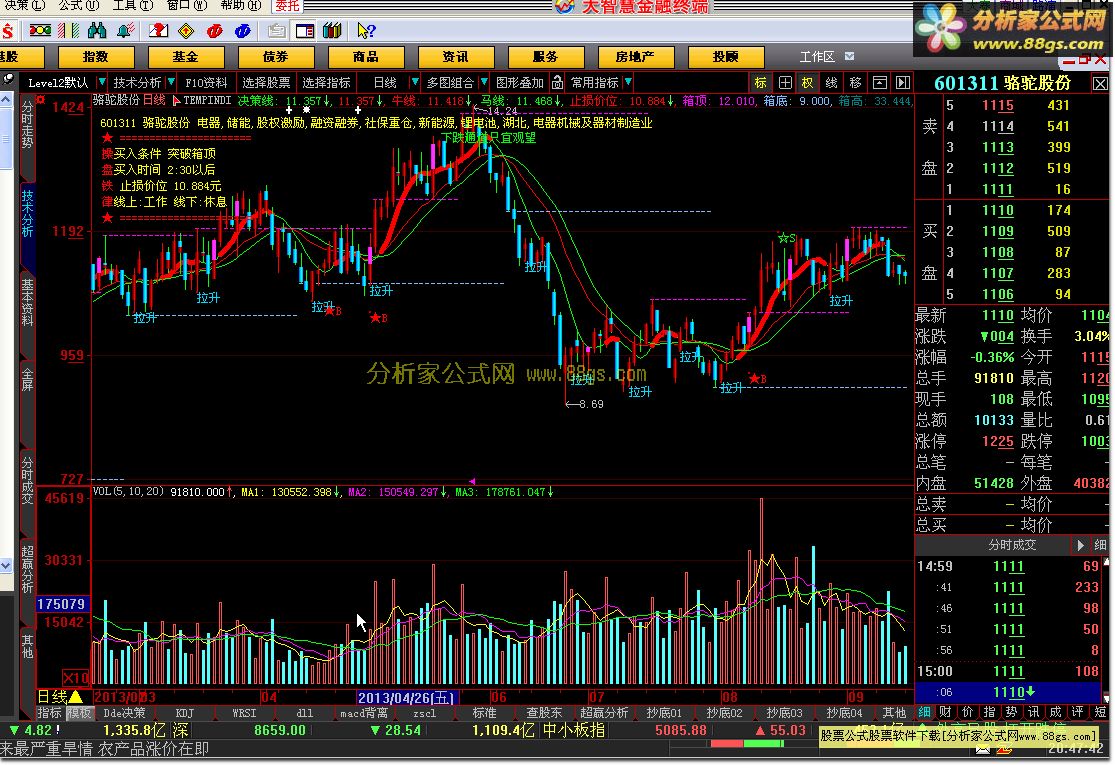
Task: Toggle the 细 detail tab at bottom right
Action: [x=924, y=712]
